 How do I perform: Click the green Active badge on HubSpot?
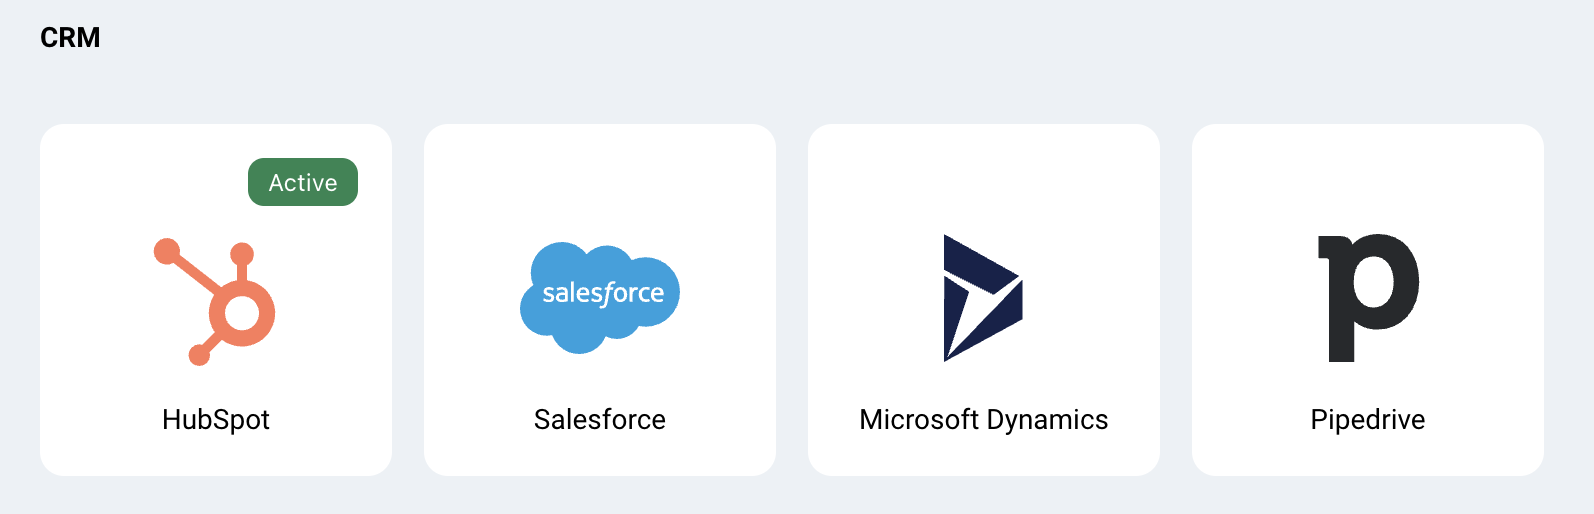(x=303, y=182)
